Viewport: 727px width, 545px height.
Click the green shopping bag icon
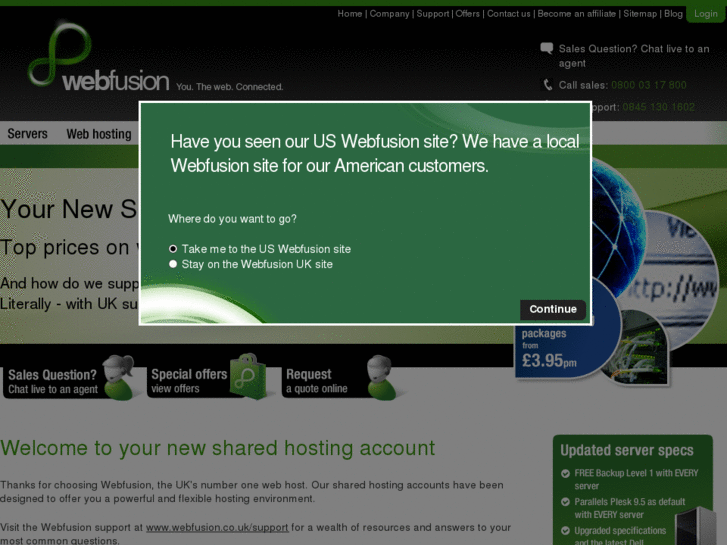tap(250, 376)
